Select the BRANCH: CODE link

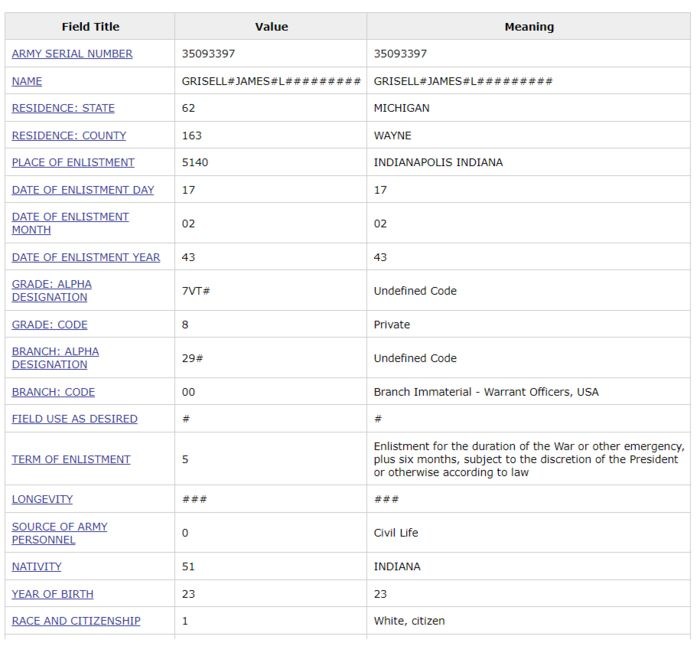click(54, 392)
